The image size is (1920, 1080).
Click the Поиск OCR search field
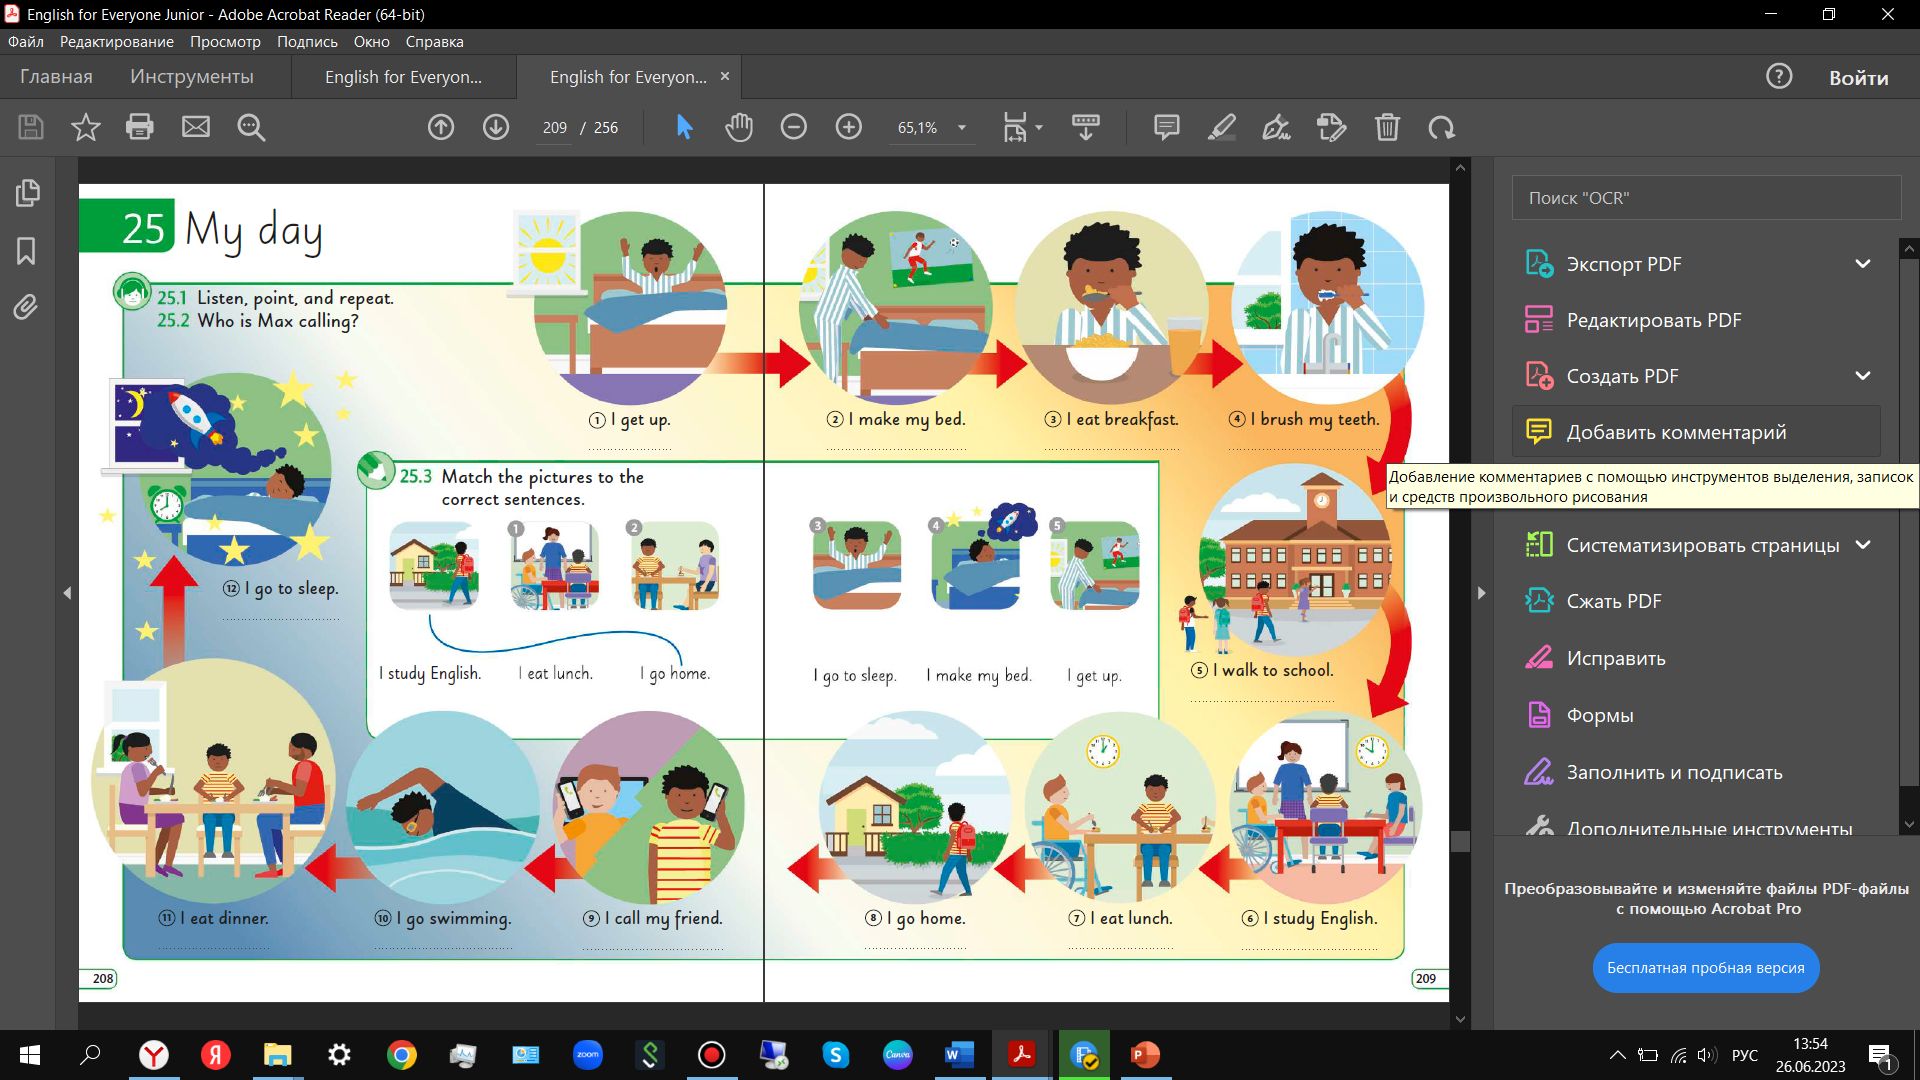[1705, 198]
